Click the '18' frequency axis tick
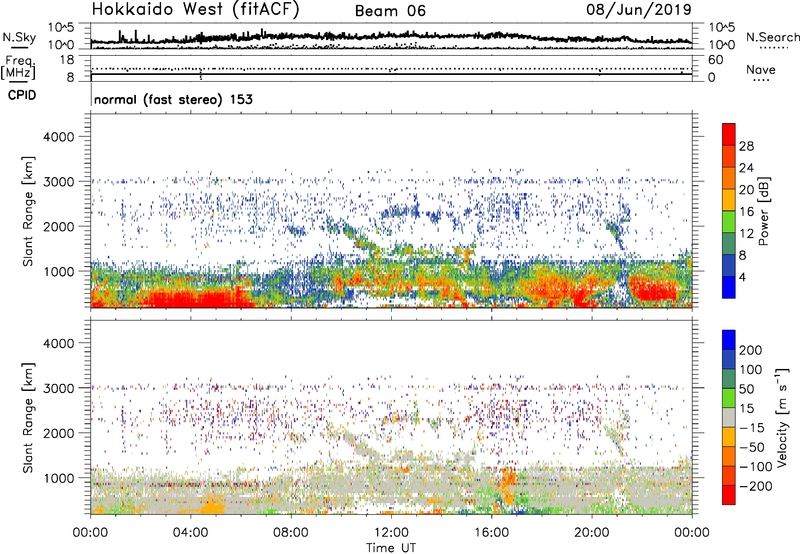Screen dimensions: 800x554 (67, 60)
